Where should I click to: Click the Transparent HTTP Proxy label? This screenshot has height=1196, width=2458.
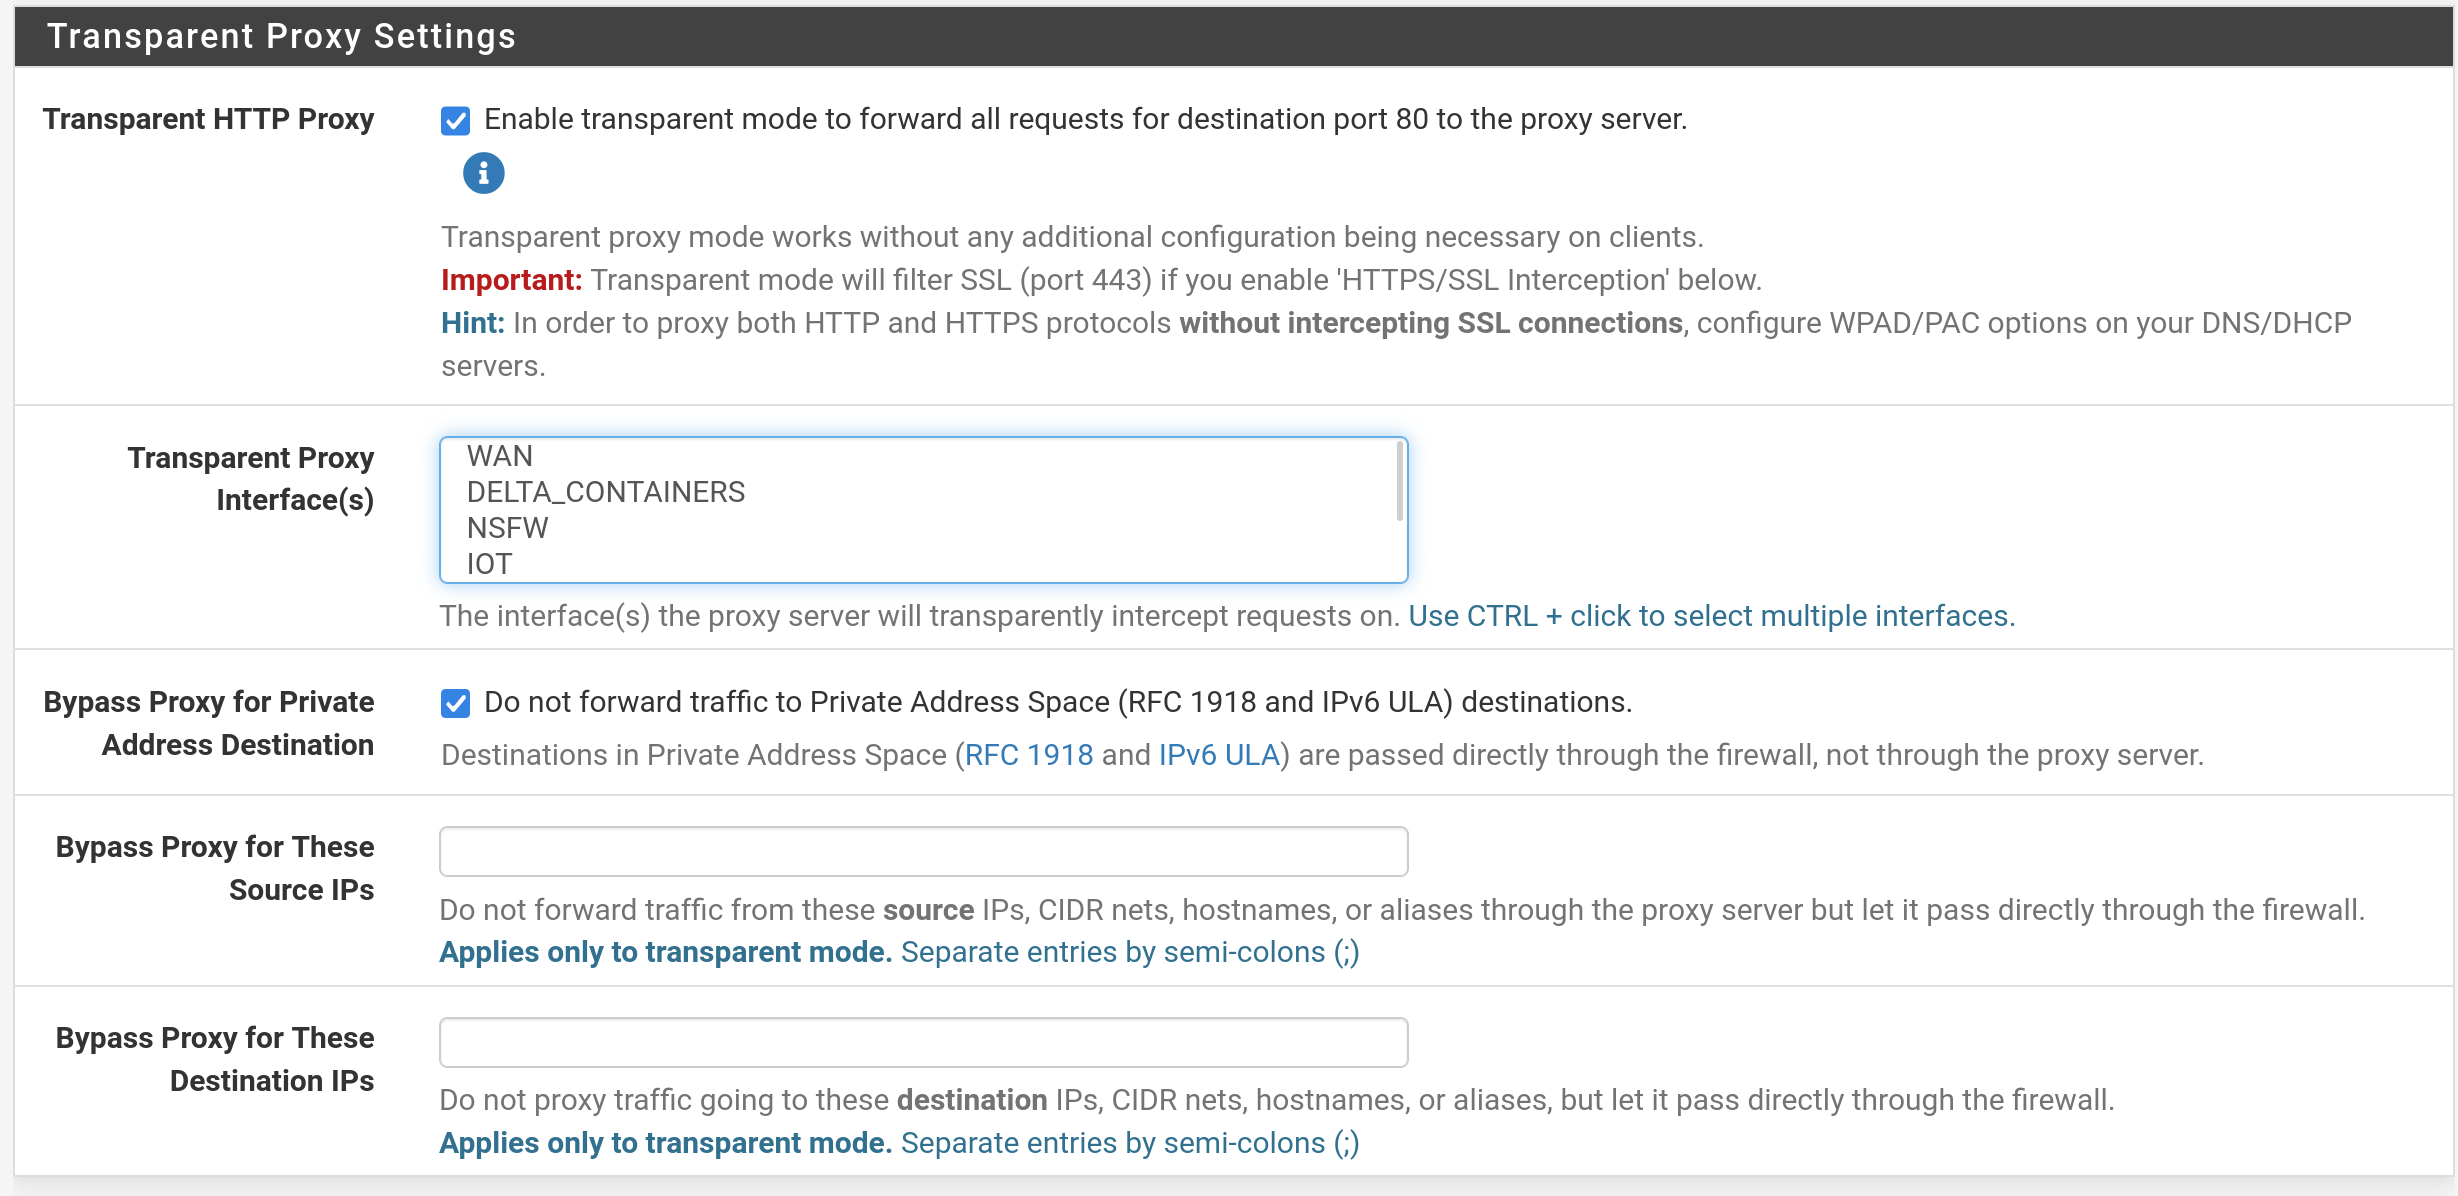point(208,119)
